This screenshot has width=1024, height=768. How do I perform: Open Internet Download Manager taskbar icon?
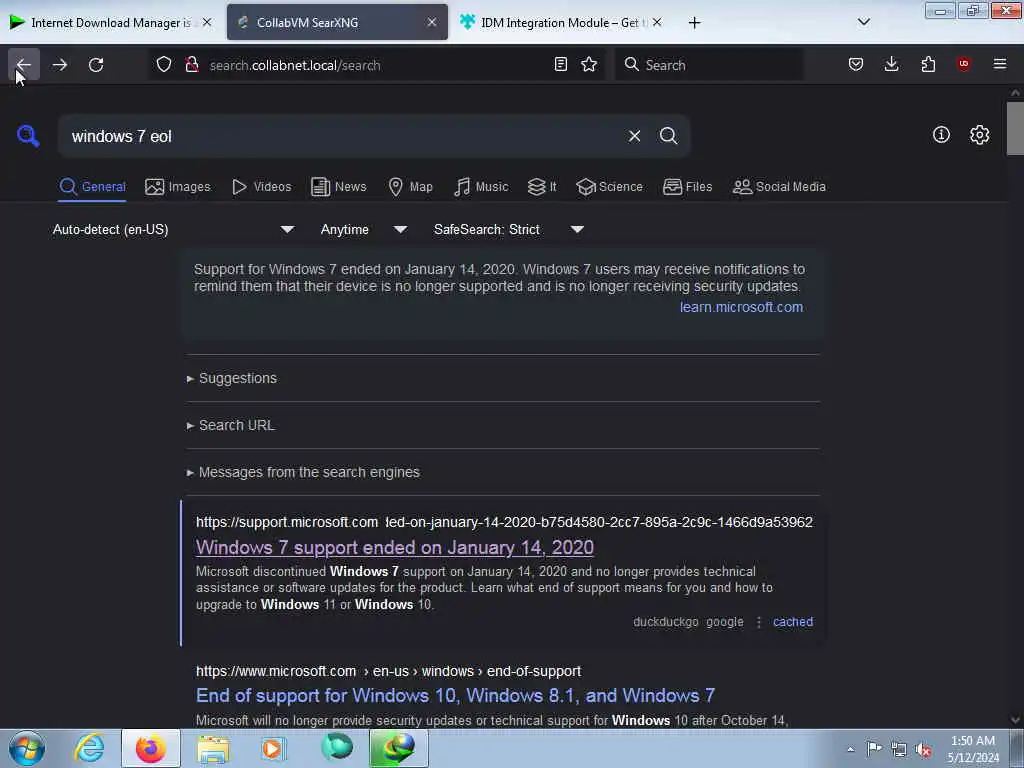[x=399, y=748]
